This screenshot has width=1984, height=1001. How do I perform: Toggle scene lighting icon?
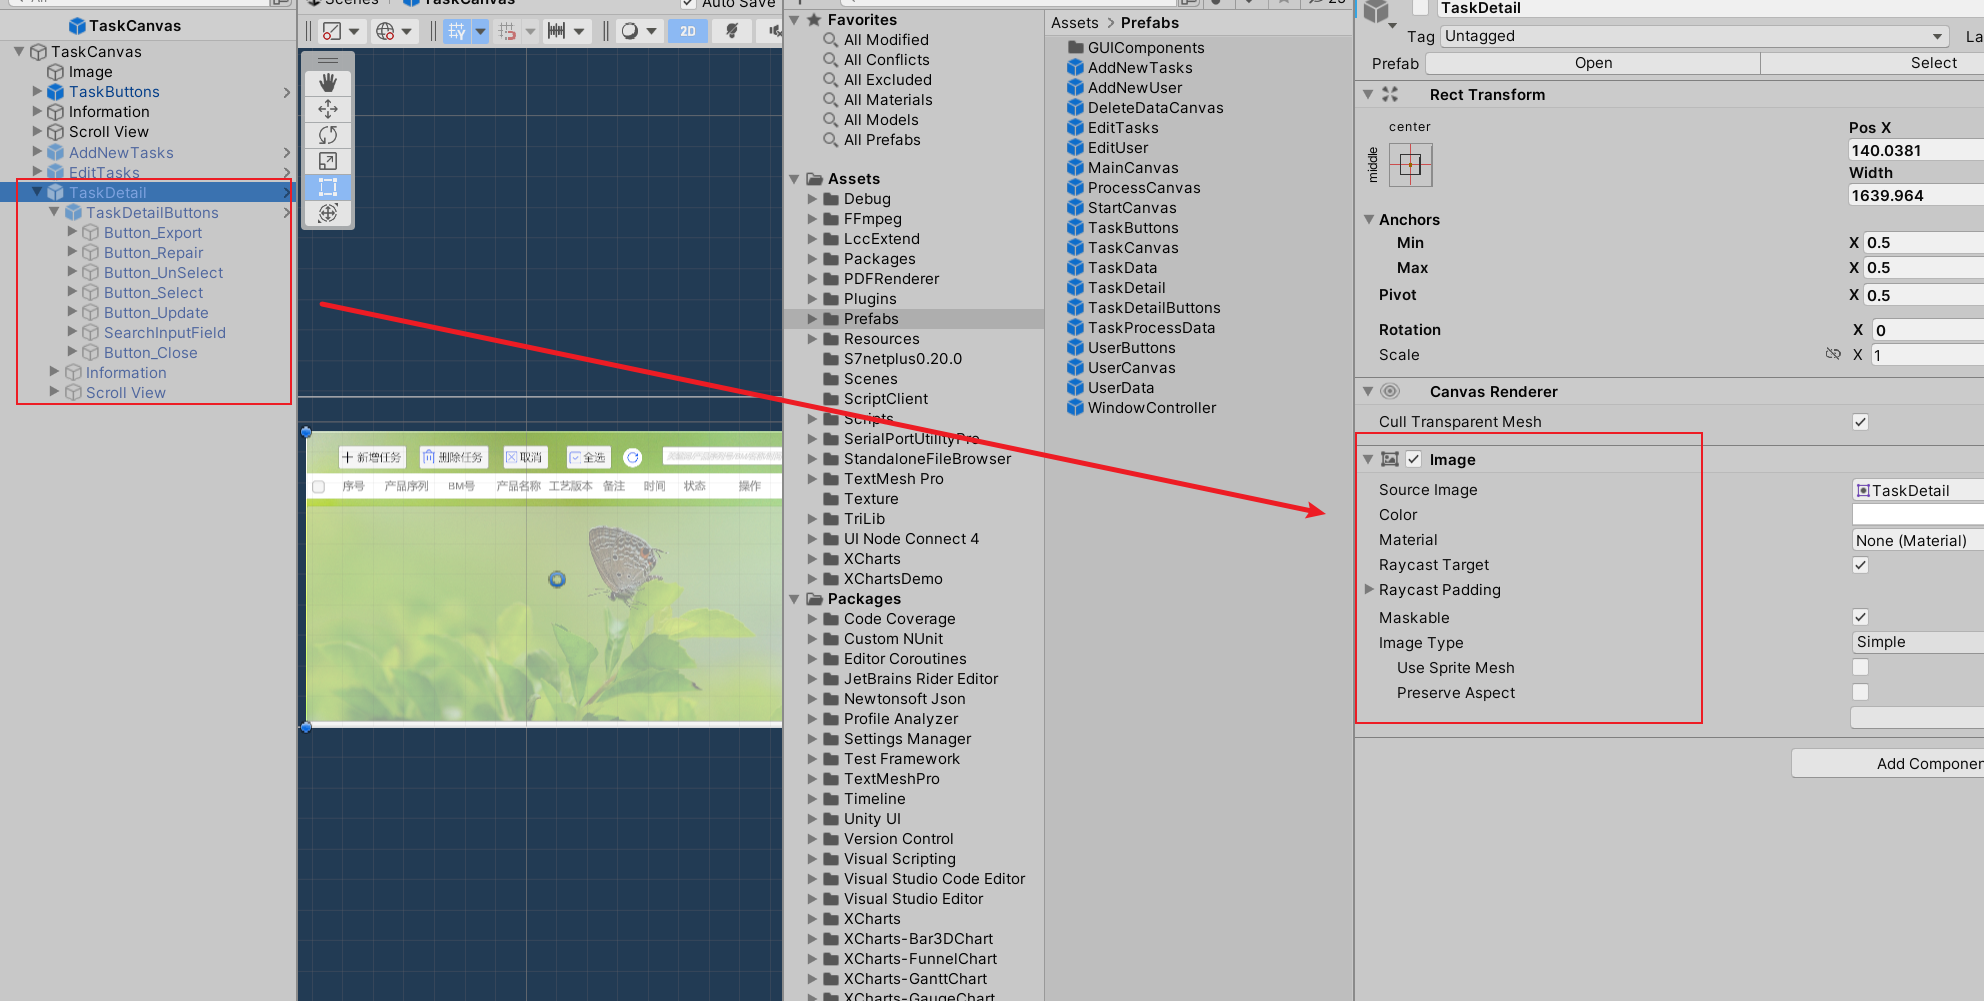732,31
